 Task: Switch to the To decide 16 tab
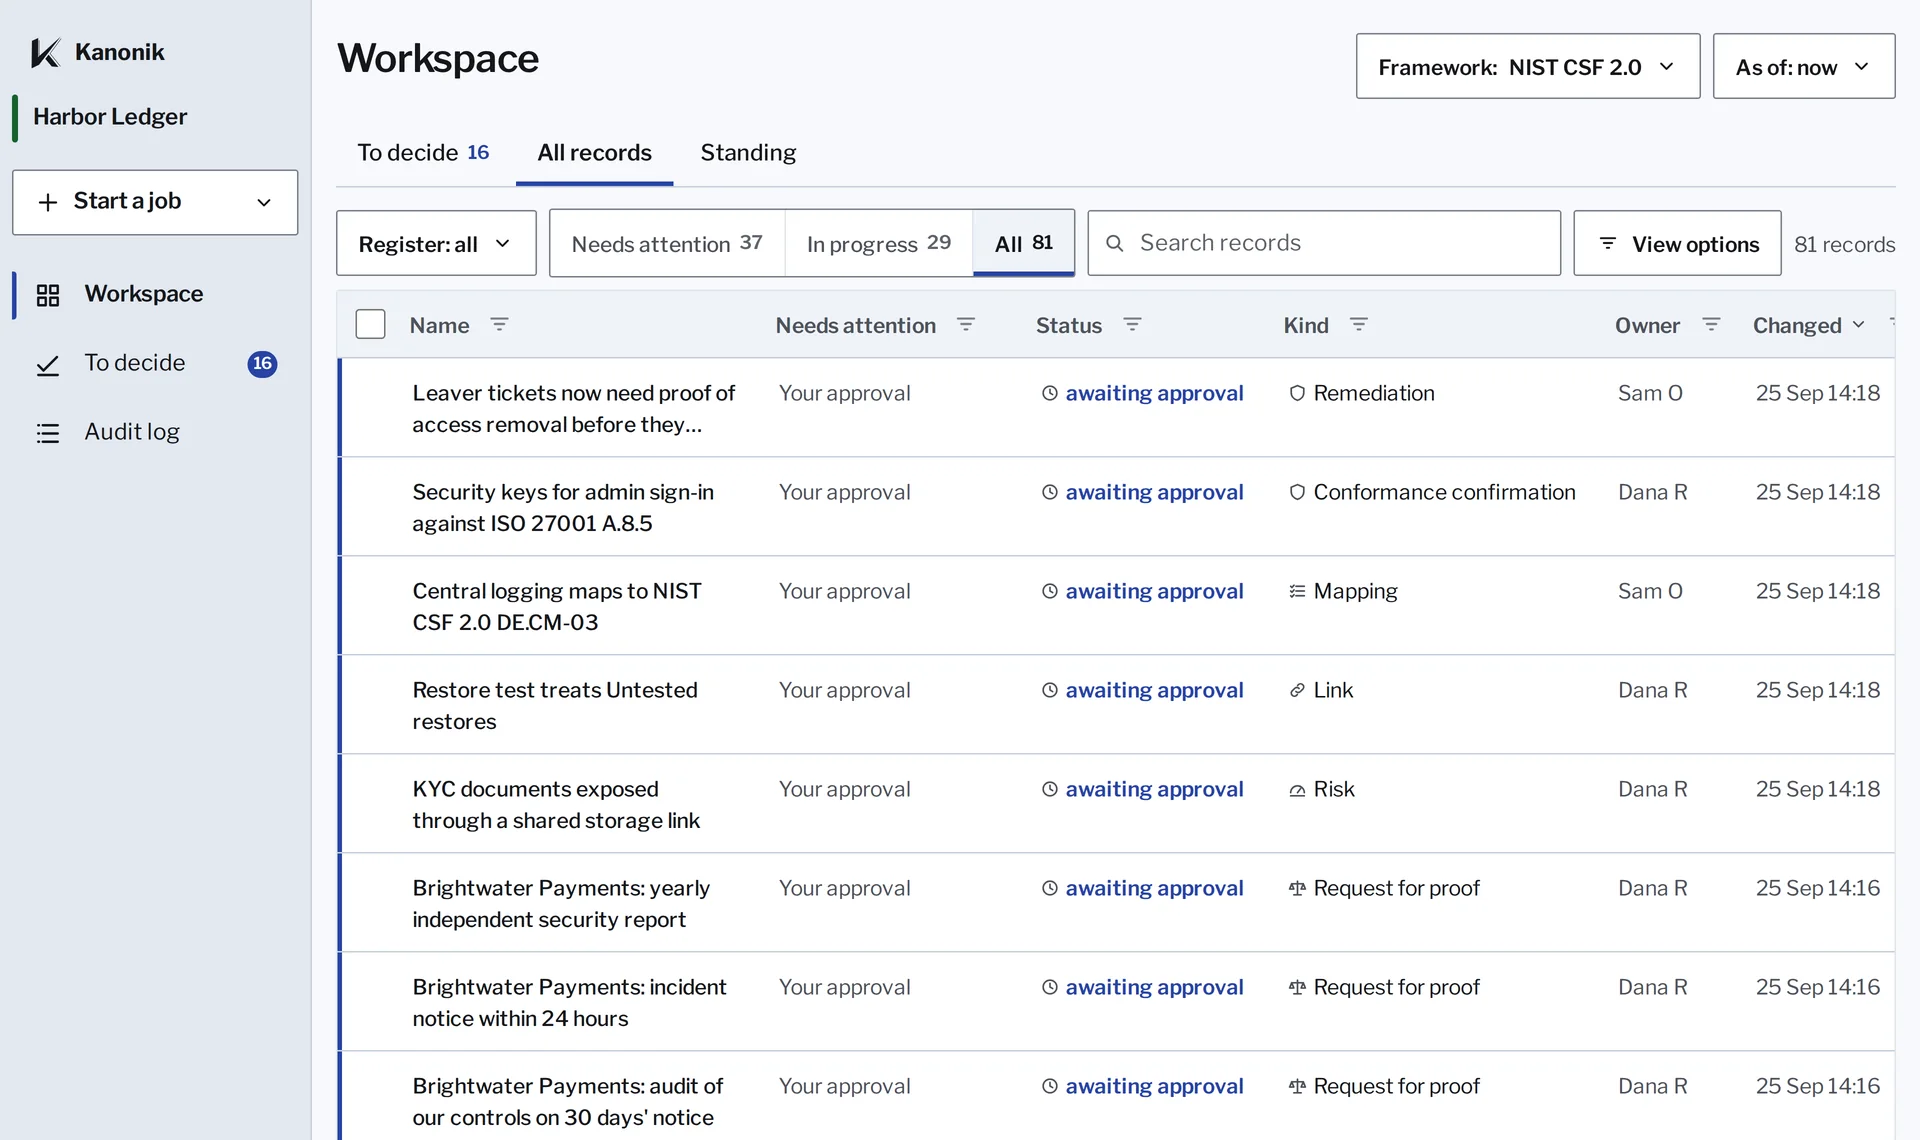pos(423,152)
